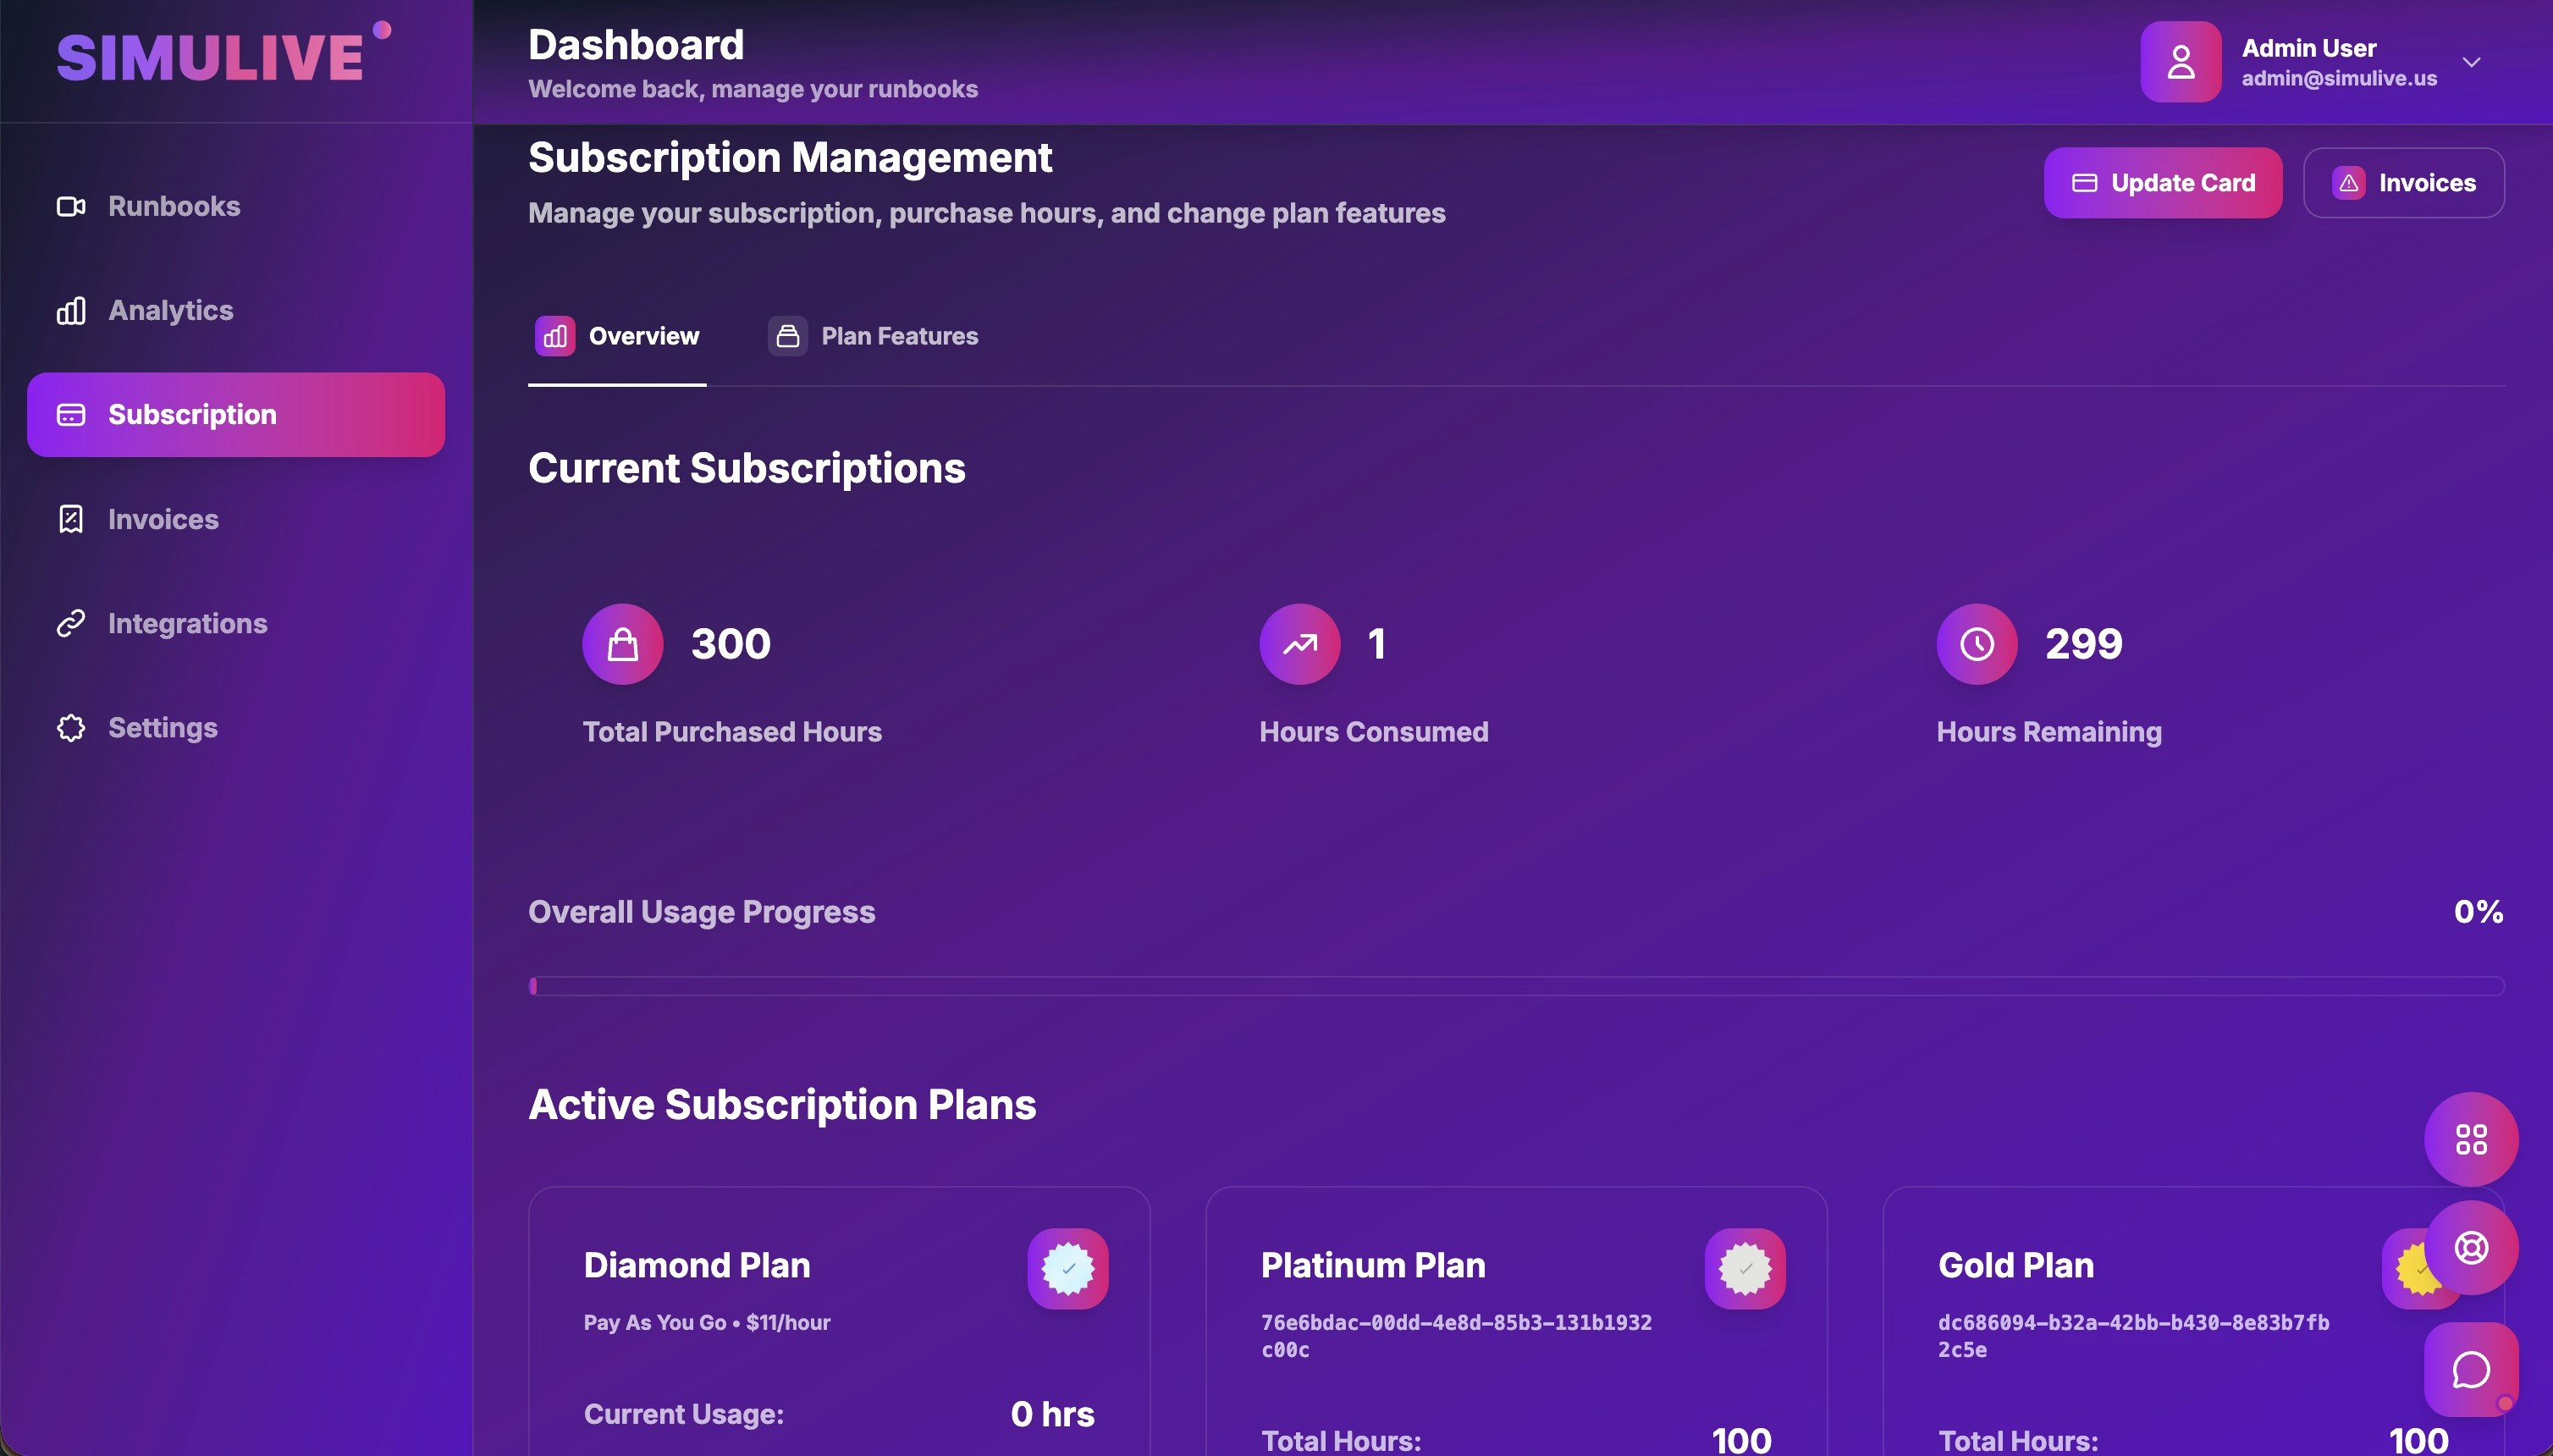Click the Admin User avatar icon

click(x=2180, y=62)
